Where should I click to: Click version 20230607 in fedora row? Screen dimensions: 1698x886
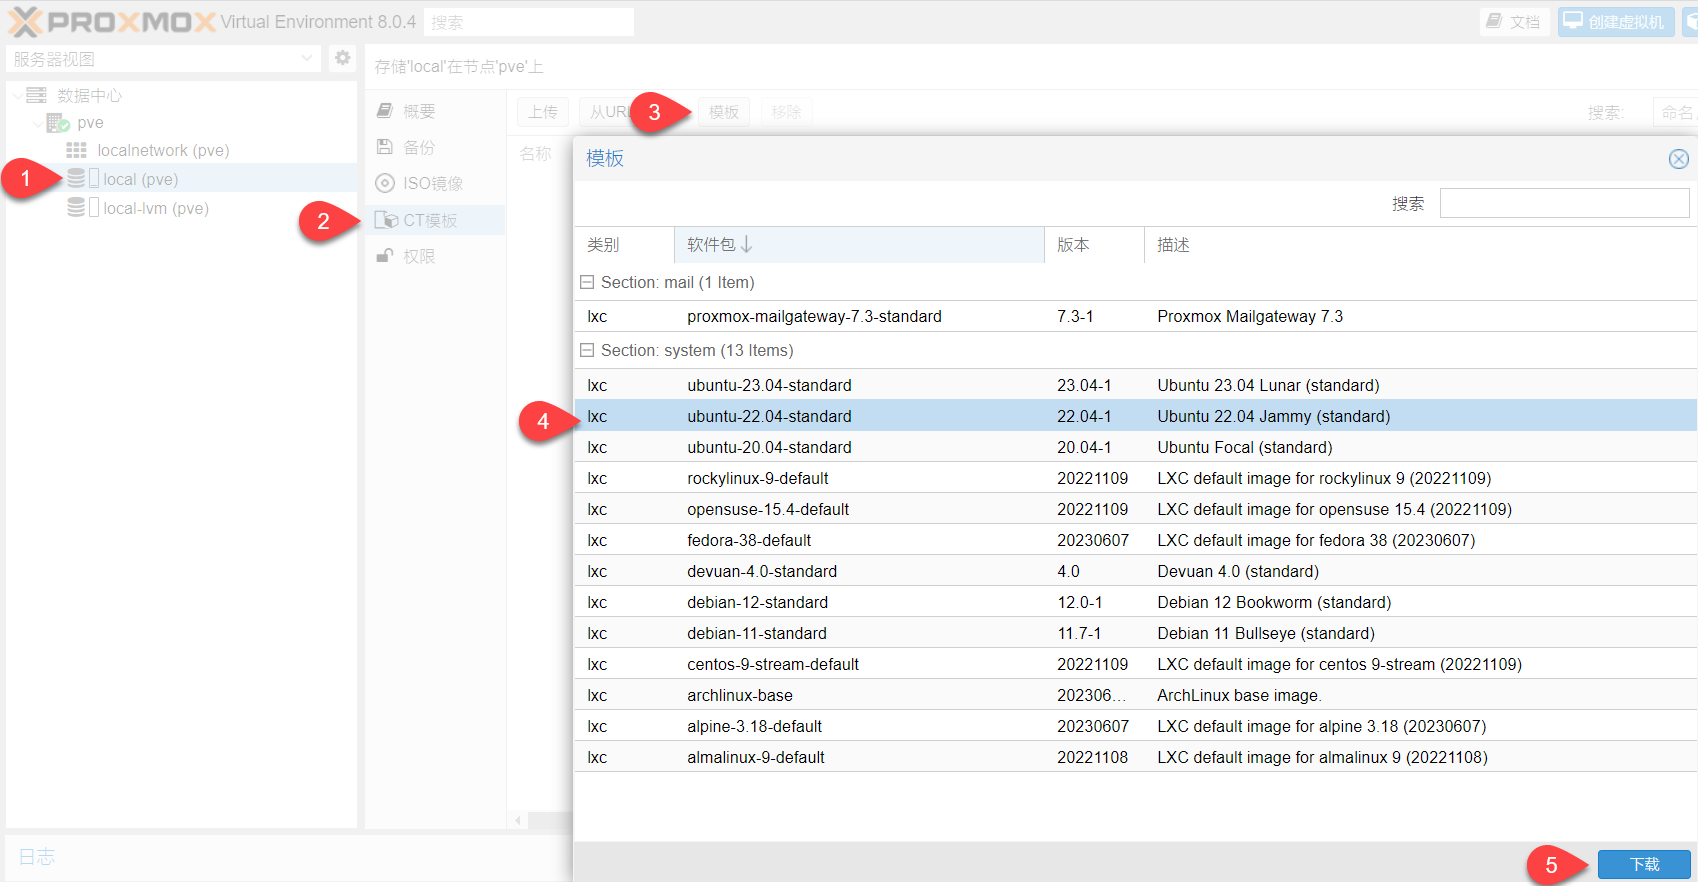click(x=1093, y=540)
